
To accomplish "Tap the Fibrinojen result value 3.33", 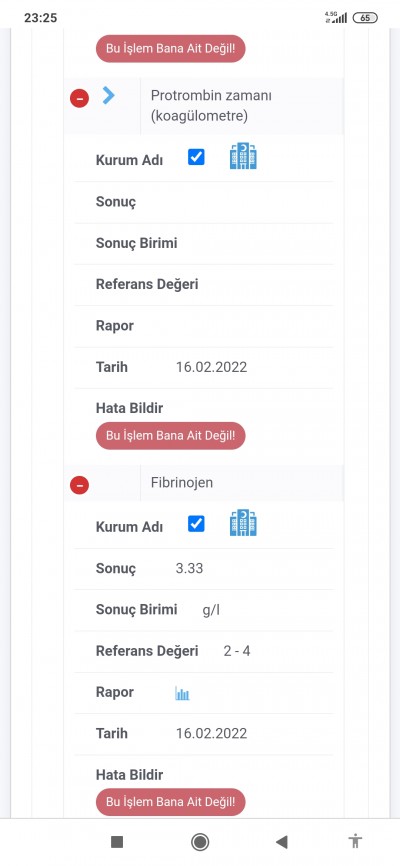I will coord(189,568).
